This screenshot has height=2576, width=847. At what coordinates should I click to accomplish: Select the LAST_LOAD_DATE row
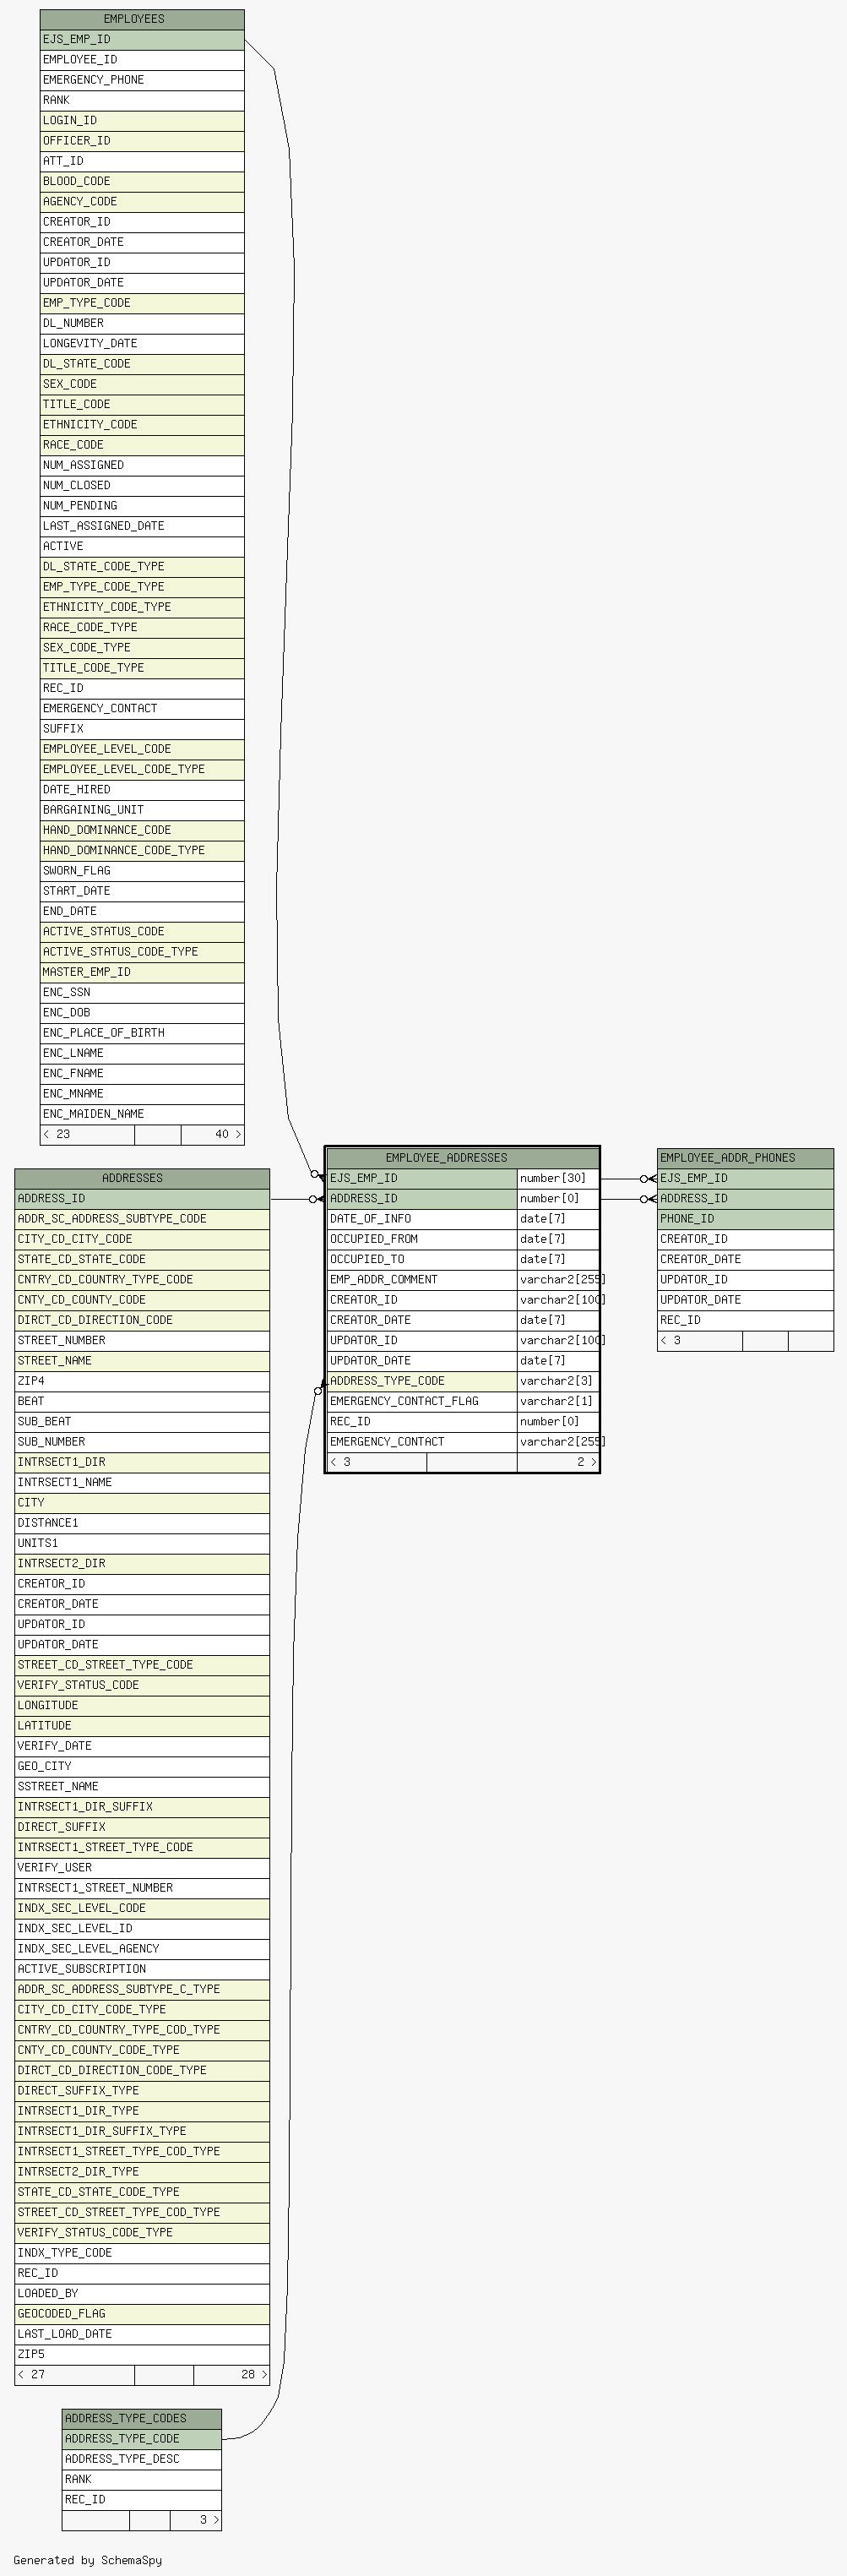click(142, 2334)
